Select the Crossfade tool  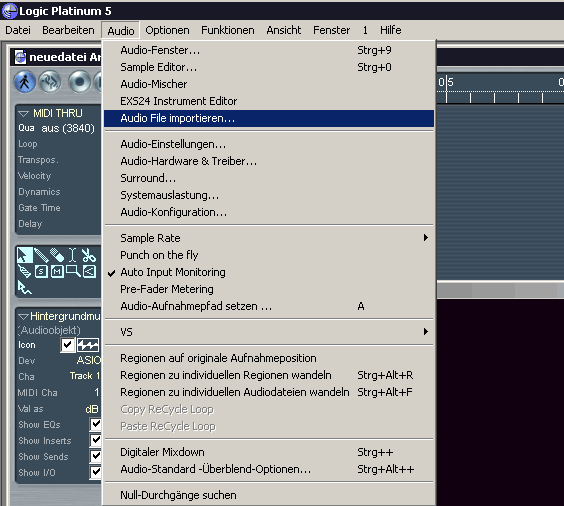coord(89,272)
